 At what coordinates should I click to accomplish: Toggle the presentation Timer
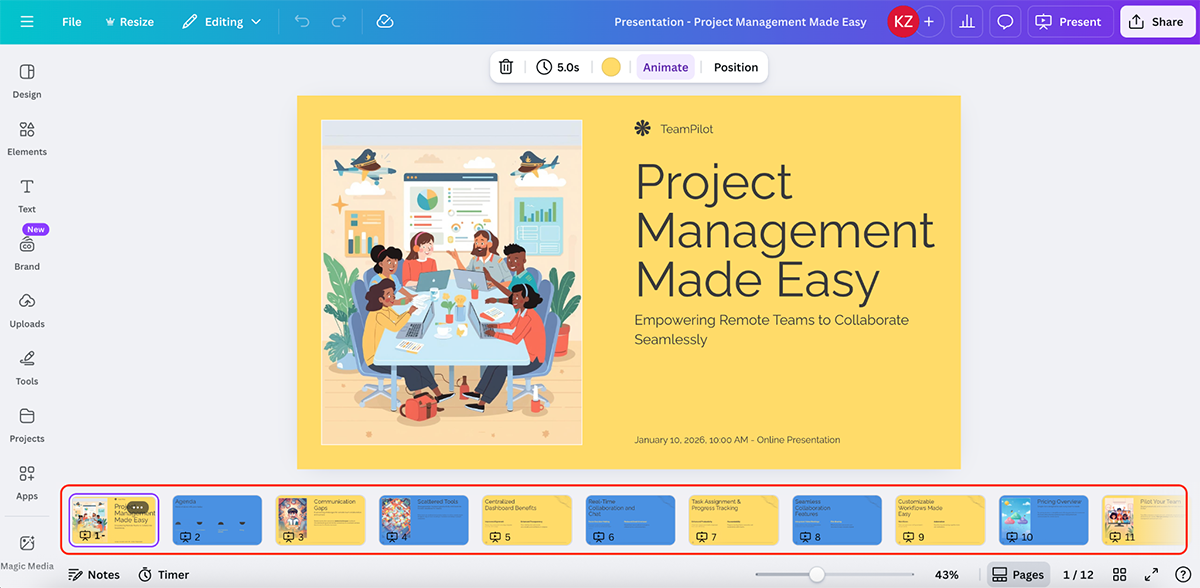point(162,574)
